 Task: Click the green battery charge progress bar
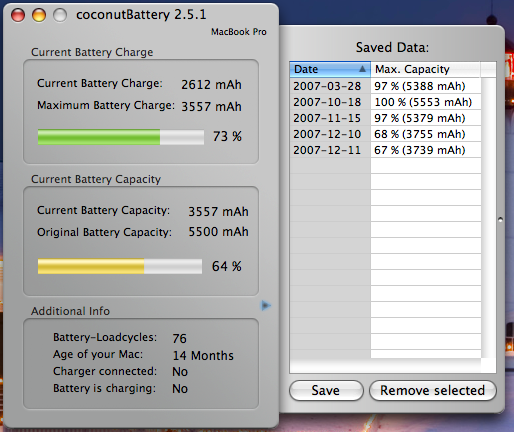tap(121, 137)
